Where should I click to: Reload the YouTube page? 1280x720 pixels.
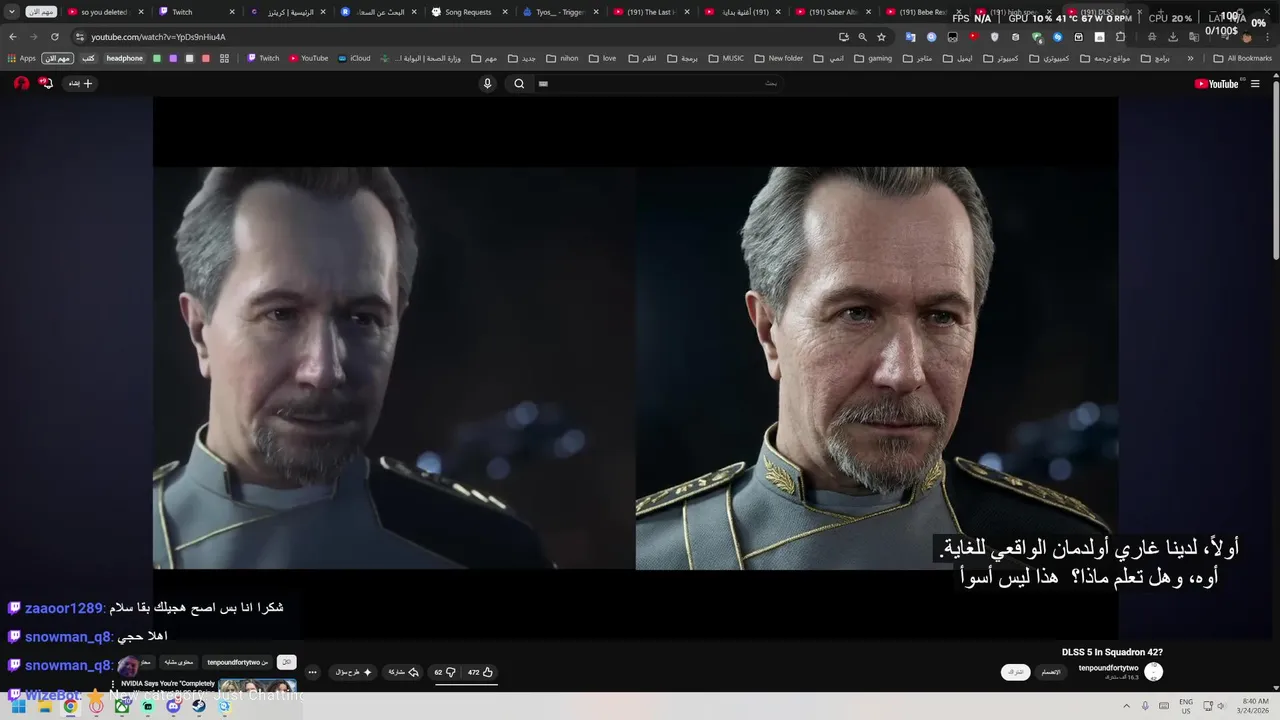click(x=53, y=37)
